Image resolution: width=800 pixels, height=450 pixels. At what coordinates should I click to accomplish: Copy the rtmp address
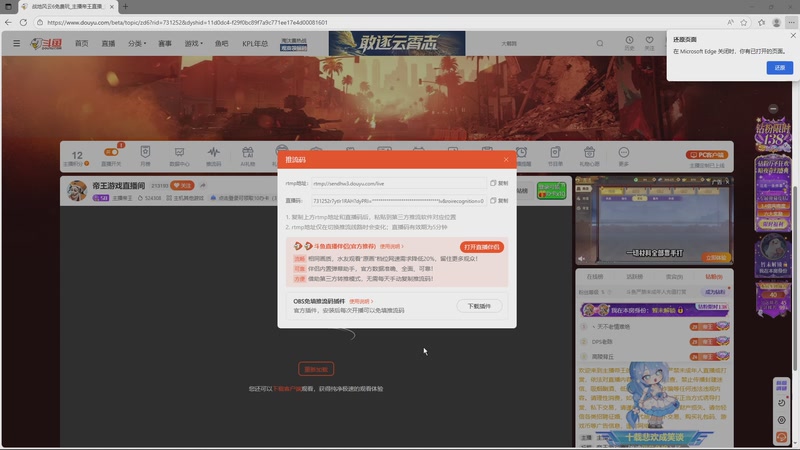499,183
